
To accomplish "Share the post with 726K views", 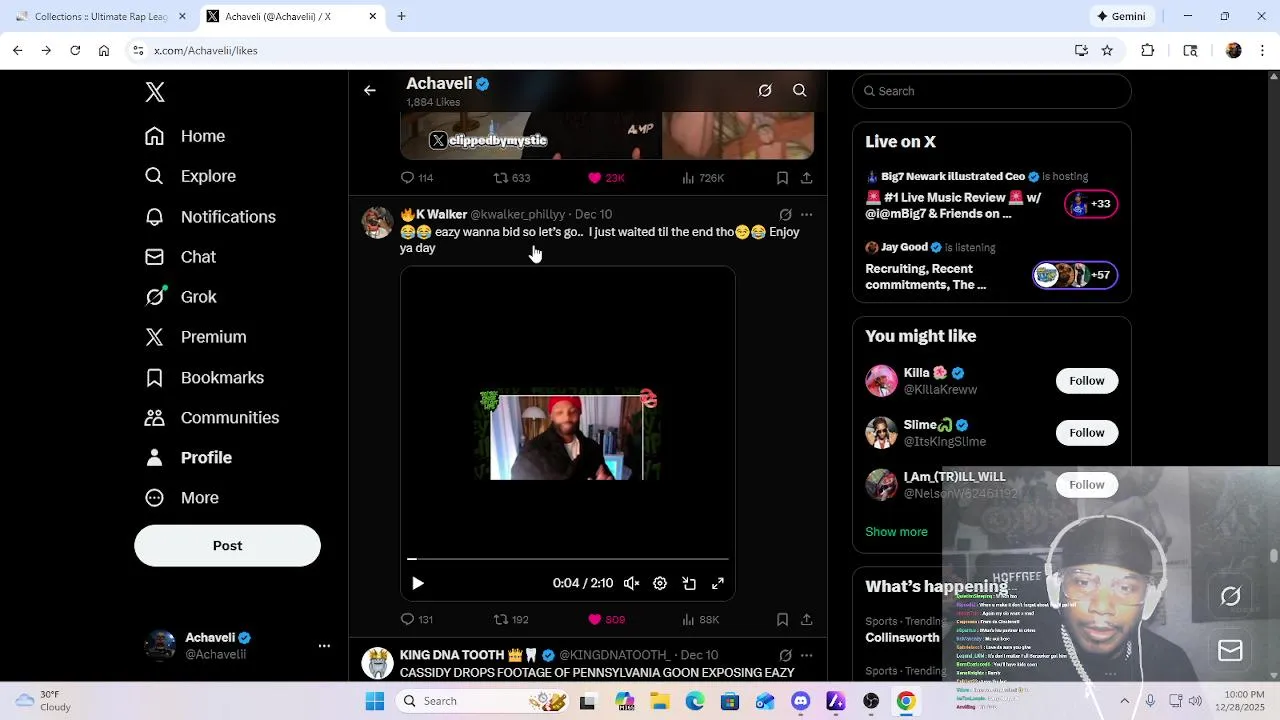I will tap(806, 178).
